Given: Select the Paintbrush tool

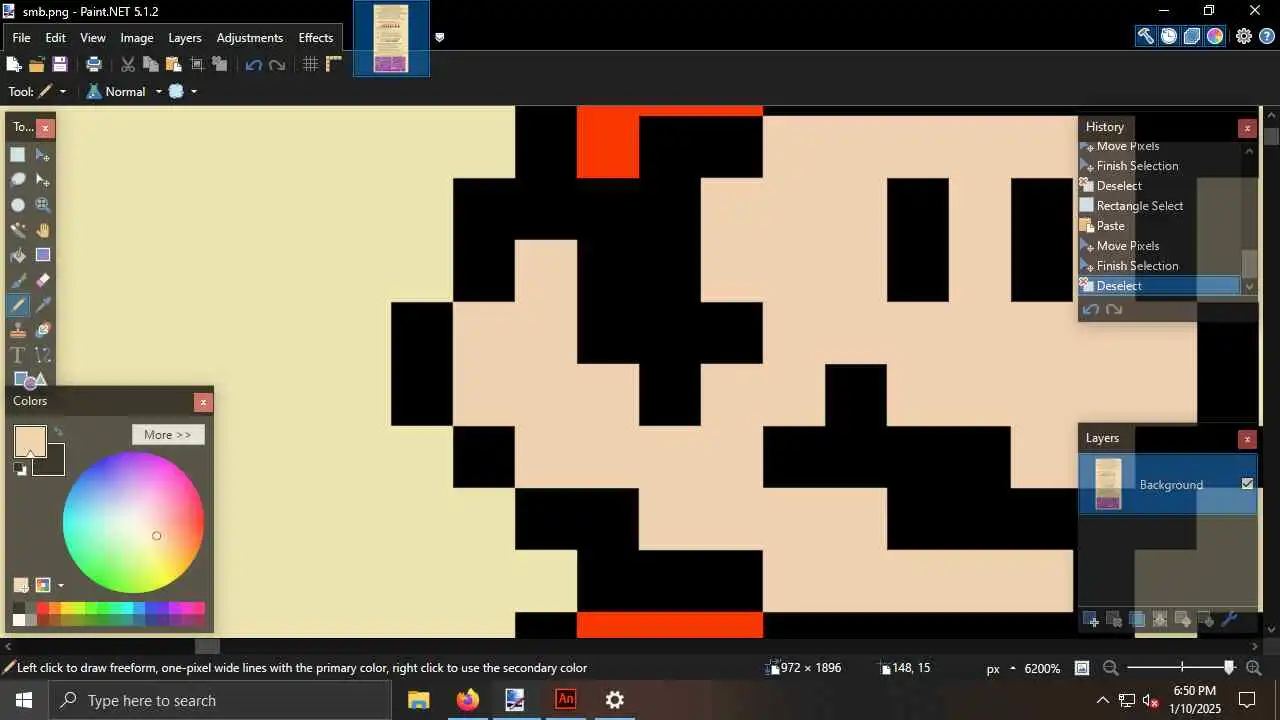Looking at the screenshot, I should pyautogui.click(x=18, y=280).
